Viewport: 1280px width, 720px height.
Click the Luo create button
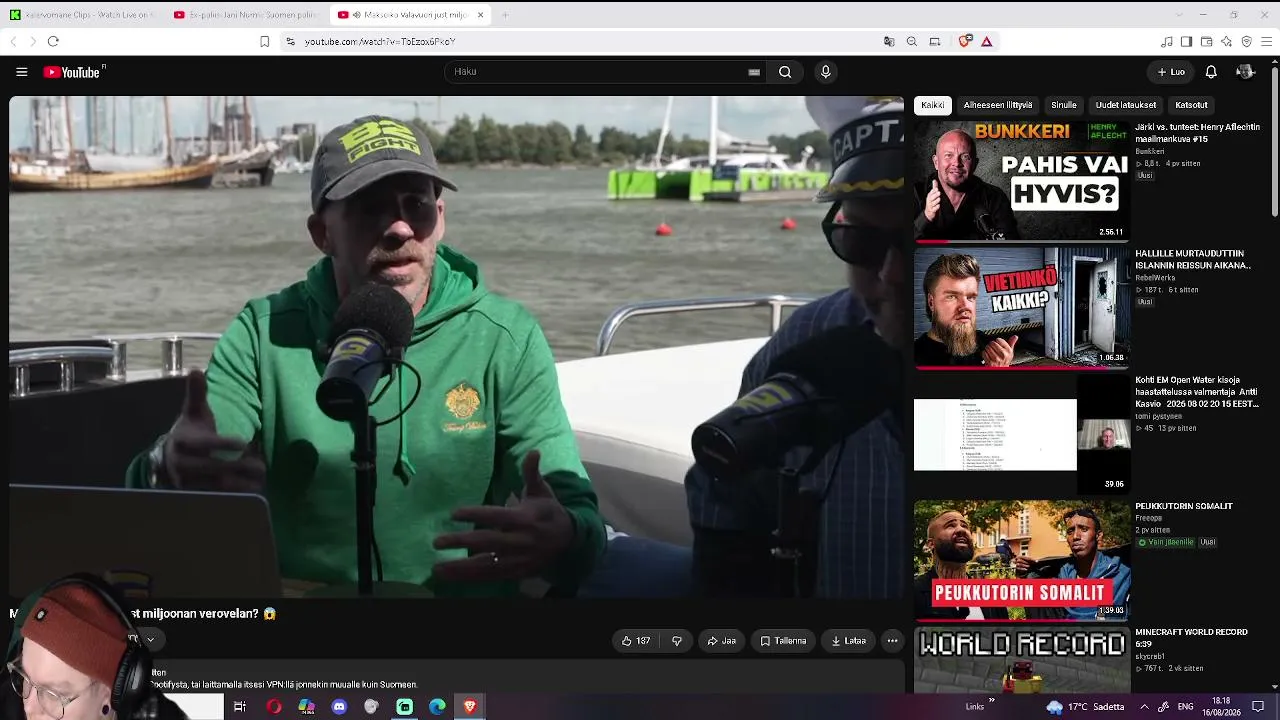[1171, 72]
